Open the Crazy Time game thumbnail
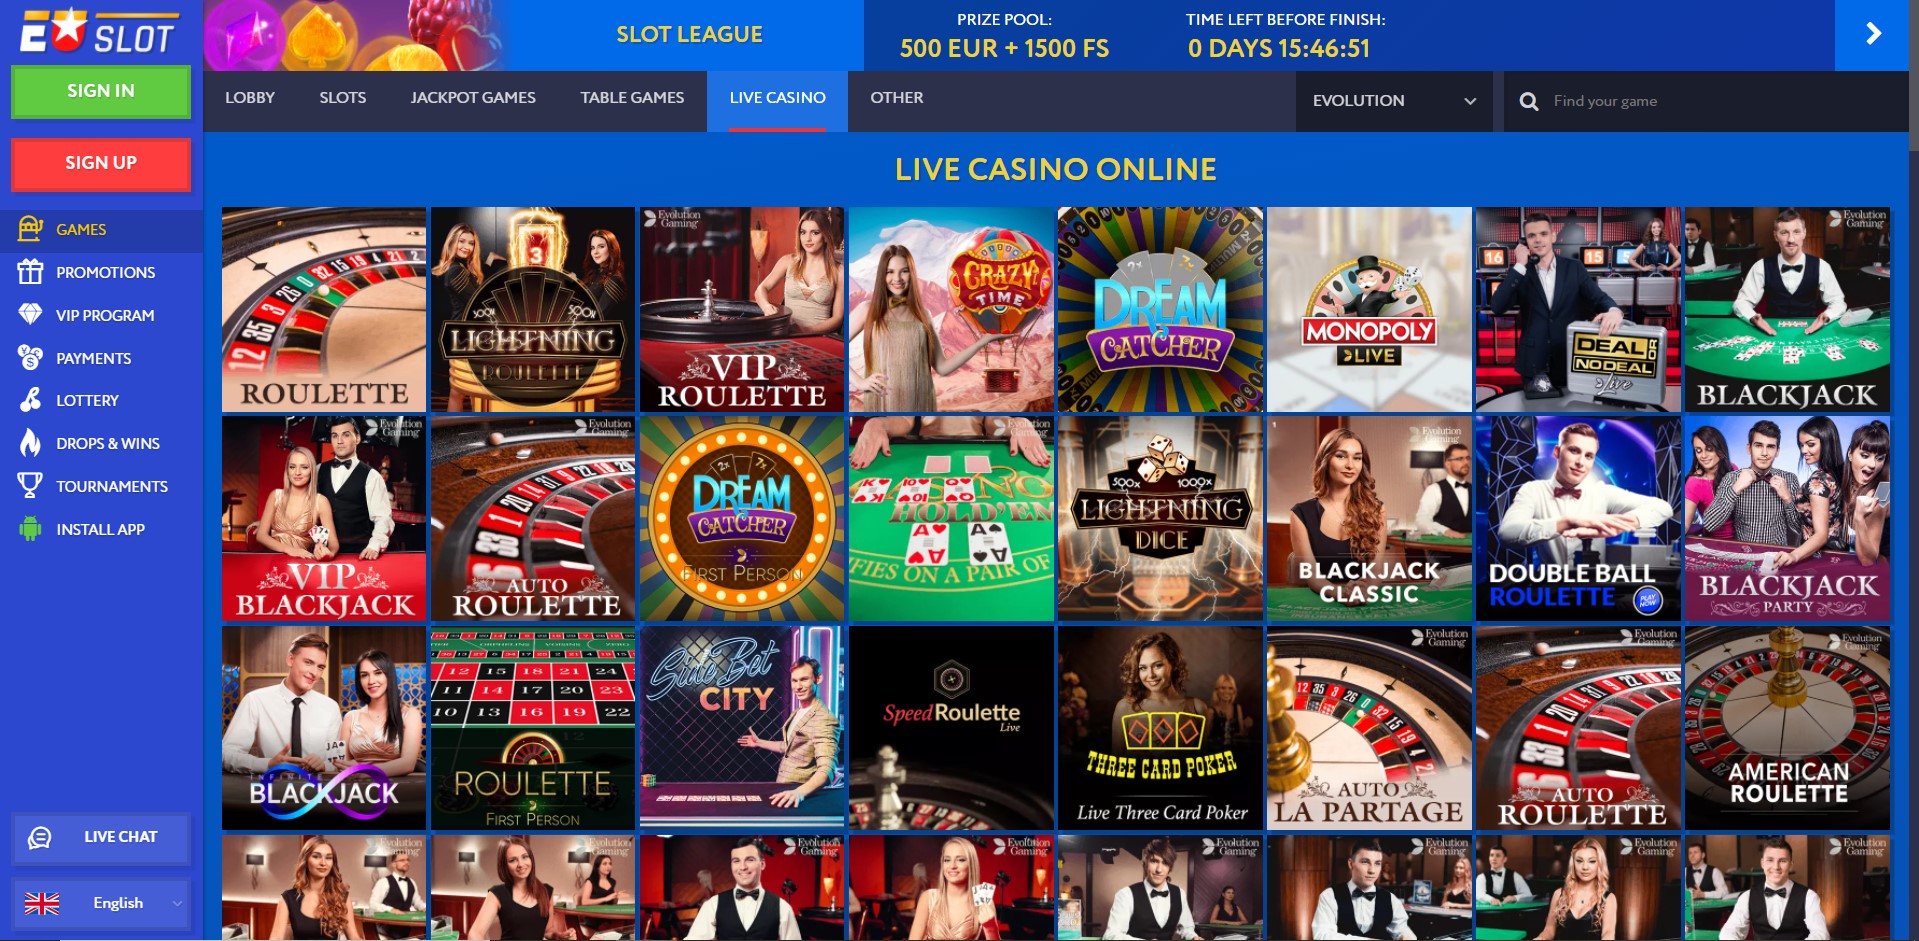 [951, 309]
